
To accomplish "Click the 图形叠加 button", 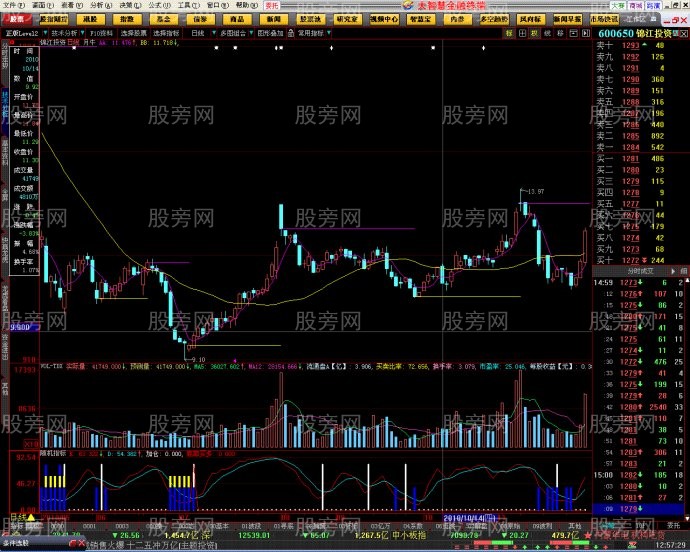I will pyautogui.click(x=270, y=33).
